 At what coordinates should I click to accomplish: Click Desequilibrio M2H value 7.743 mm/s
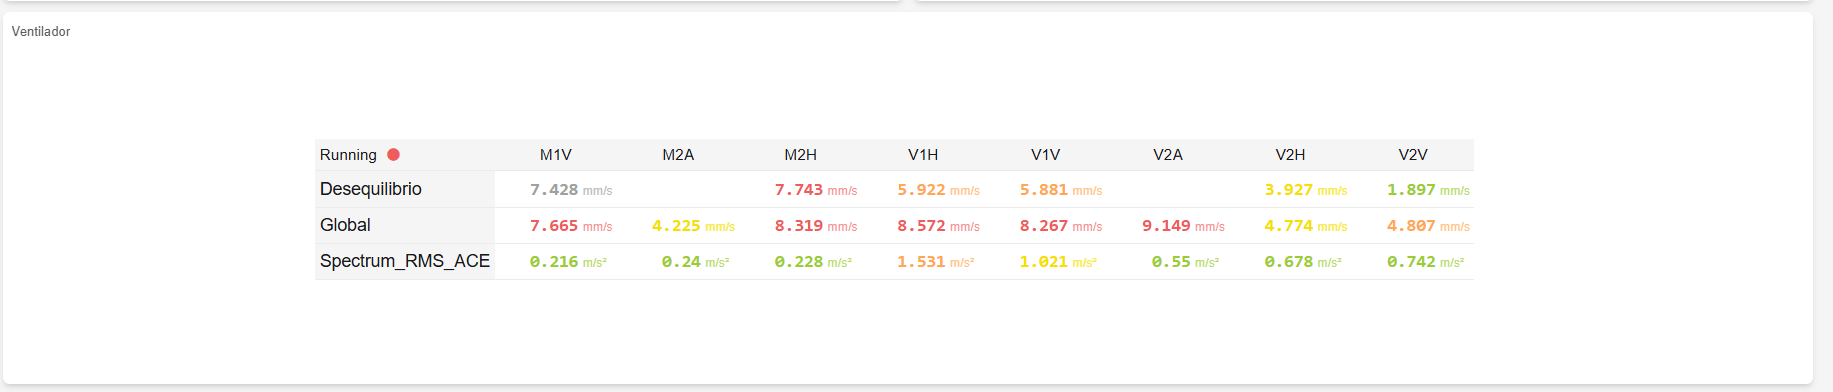pyautogui.click(x=816, y=190)
